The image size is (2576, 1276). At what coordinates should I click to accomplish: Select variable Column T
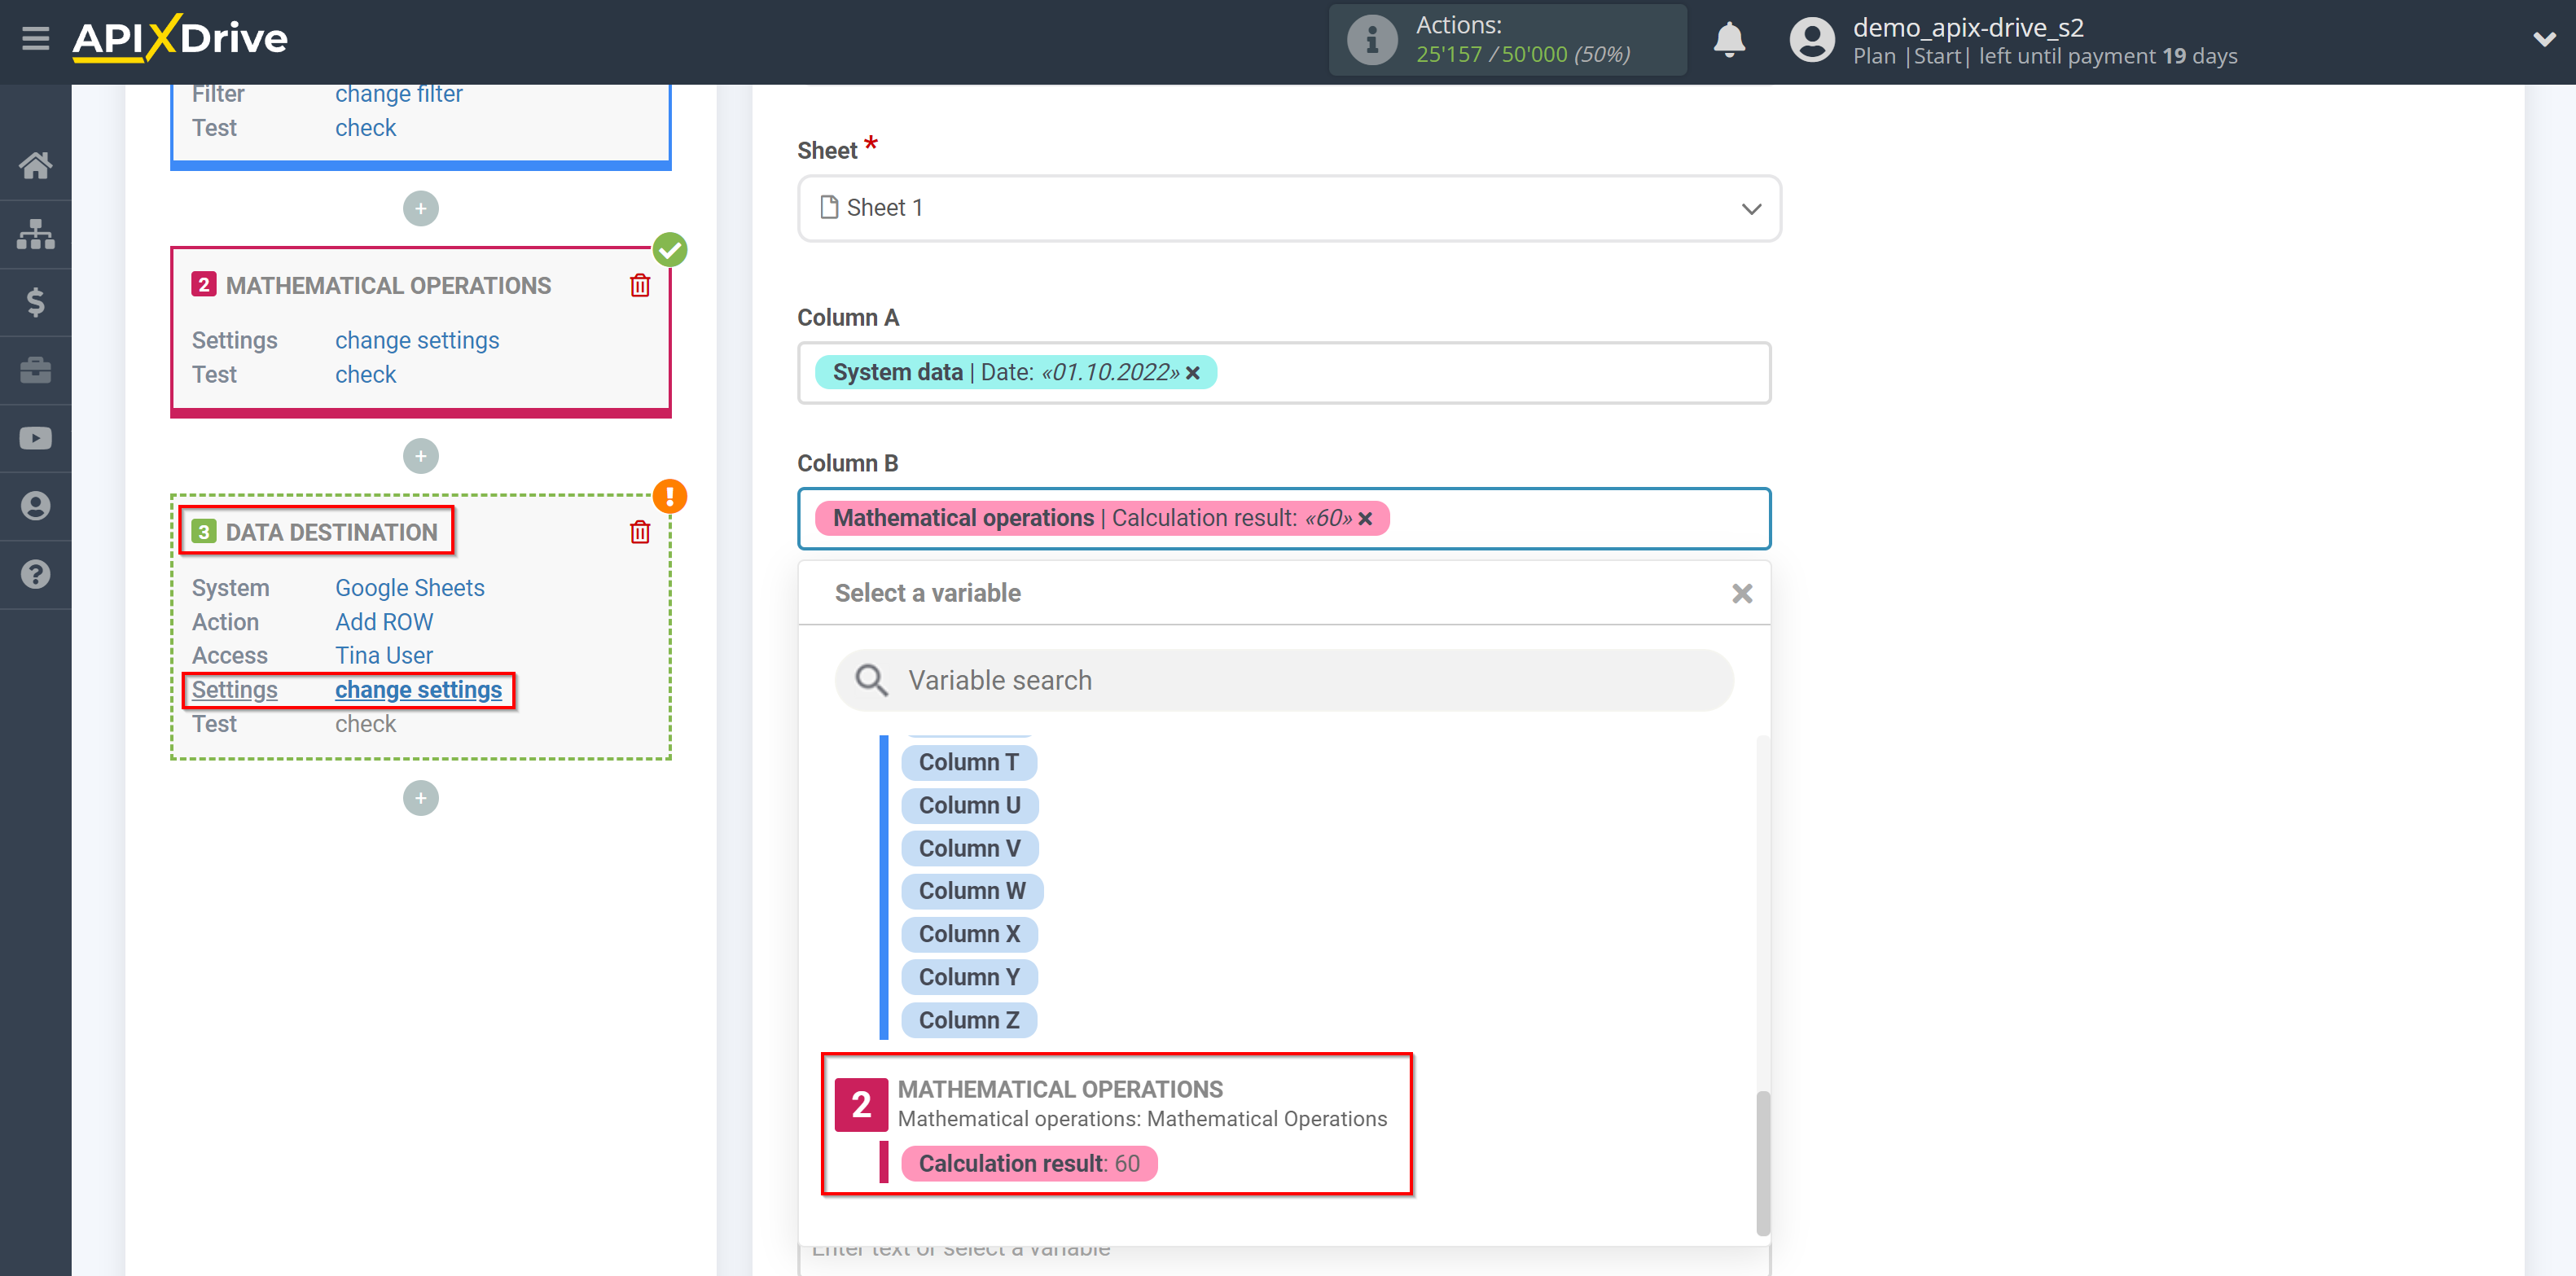(968, 762)
